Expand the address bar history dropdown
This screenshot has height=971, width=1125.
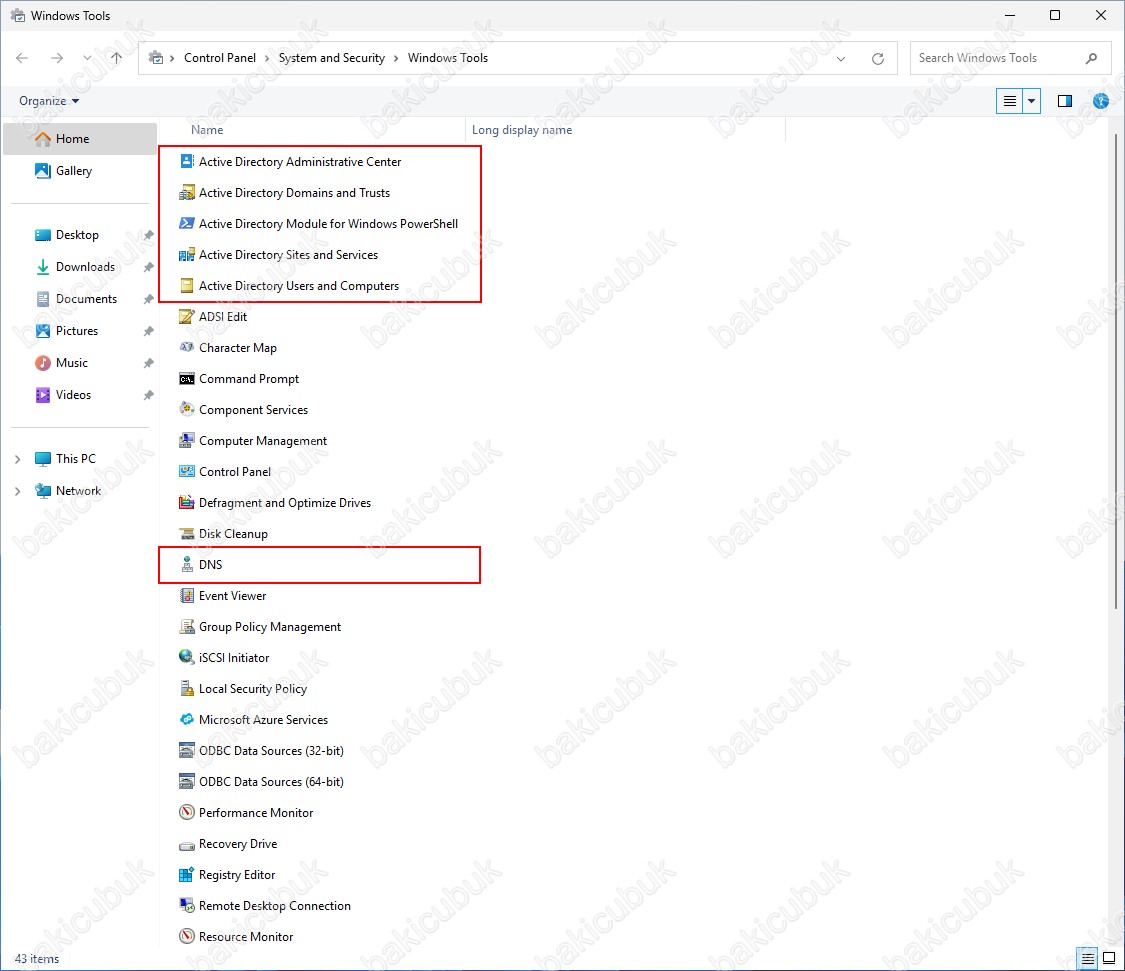point(841,59)
